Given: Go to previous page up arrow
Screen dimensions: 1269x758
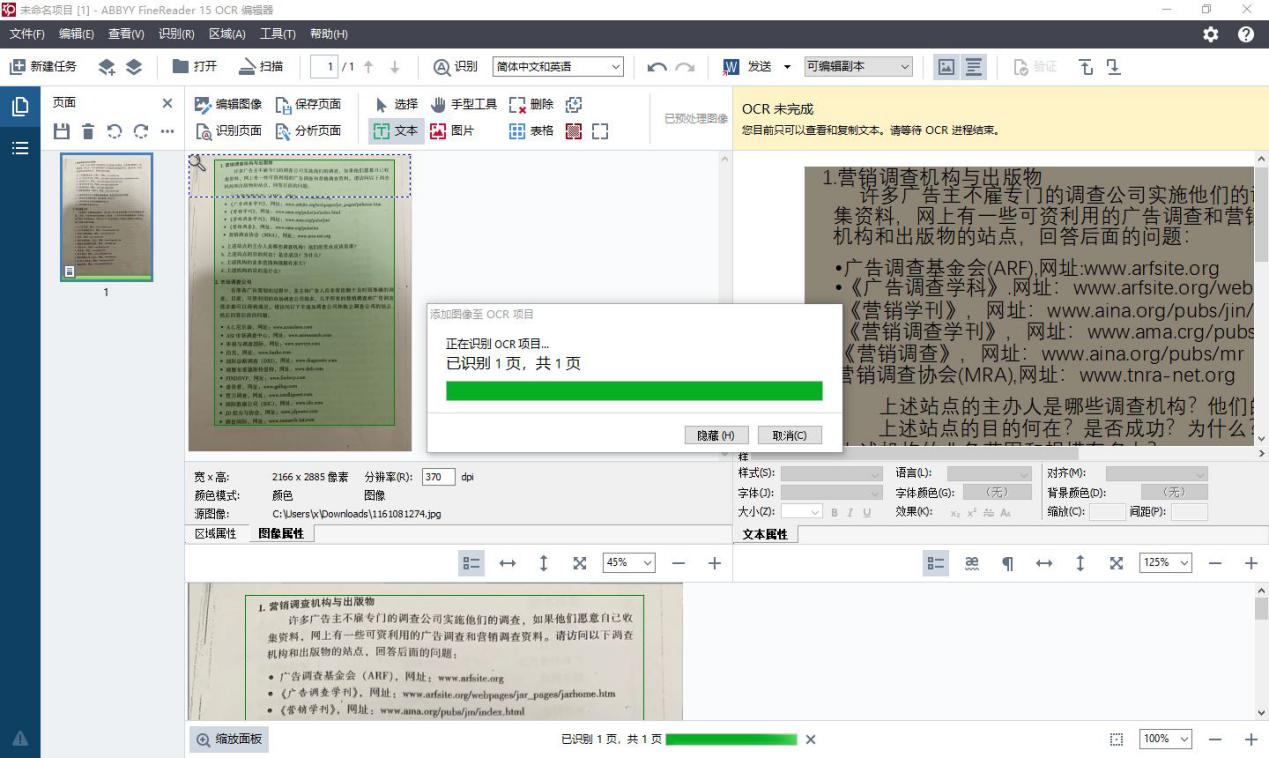Looking at the screenshot, I should point(368,67).
